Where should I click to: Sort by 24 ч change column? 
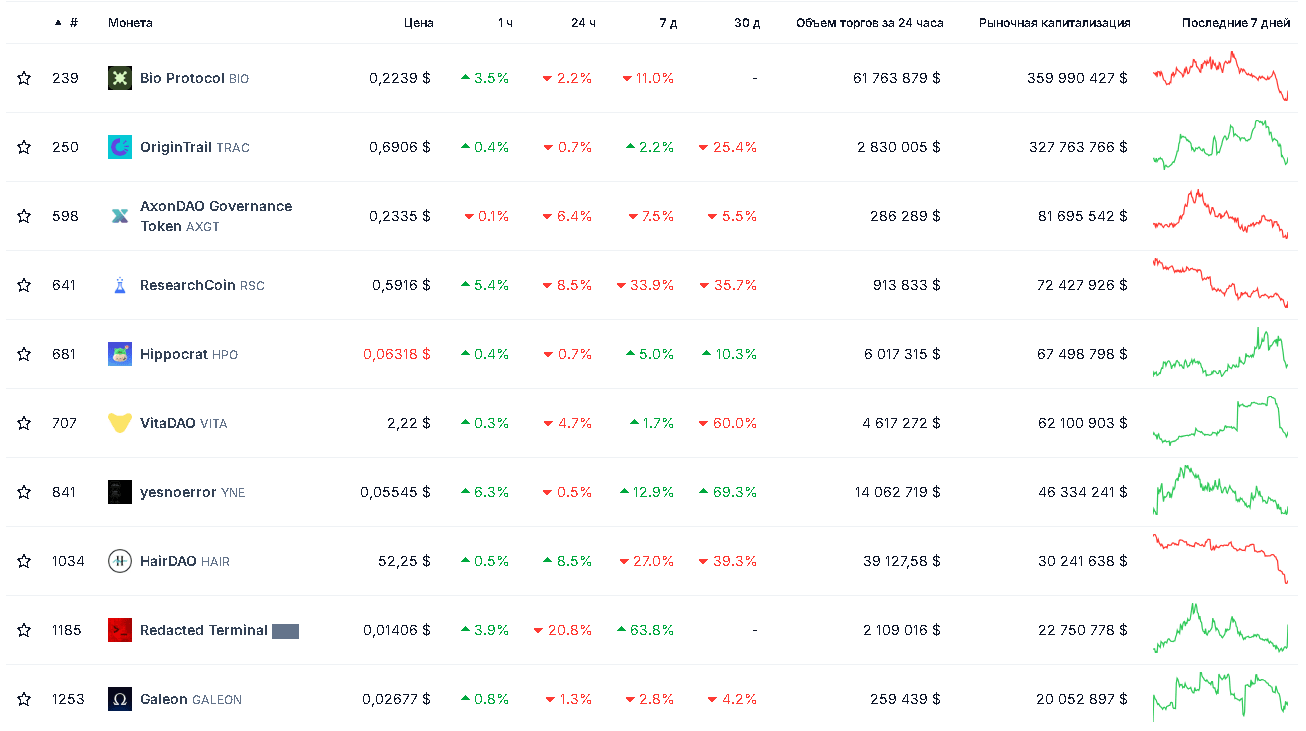click(x=583, y=22)
